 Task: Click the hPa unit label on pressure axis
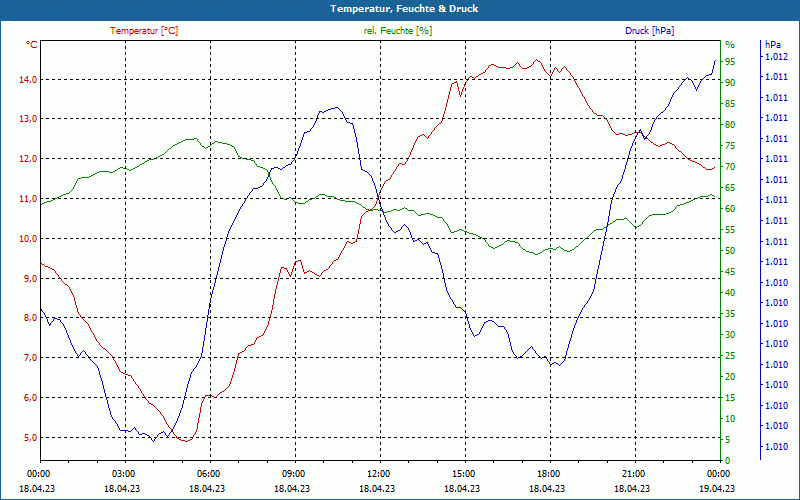(x=772, y=44)
